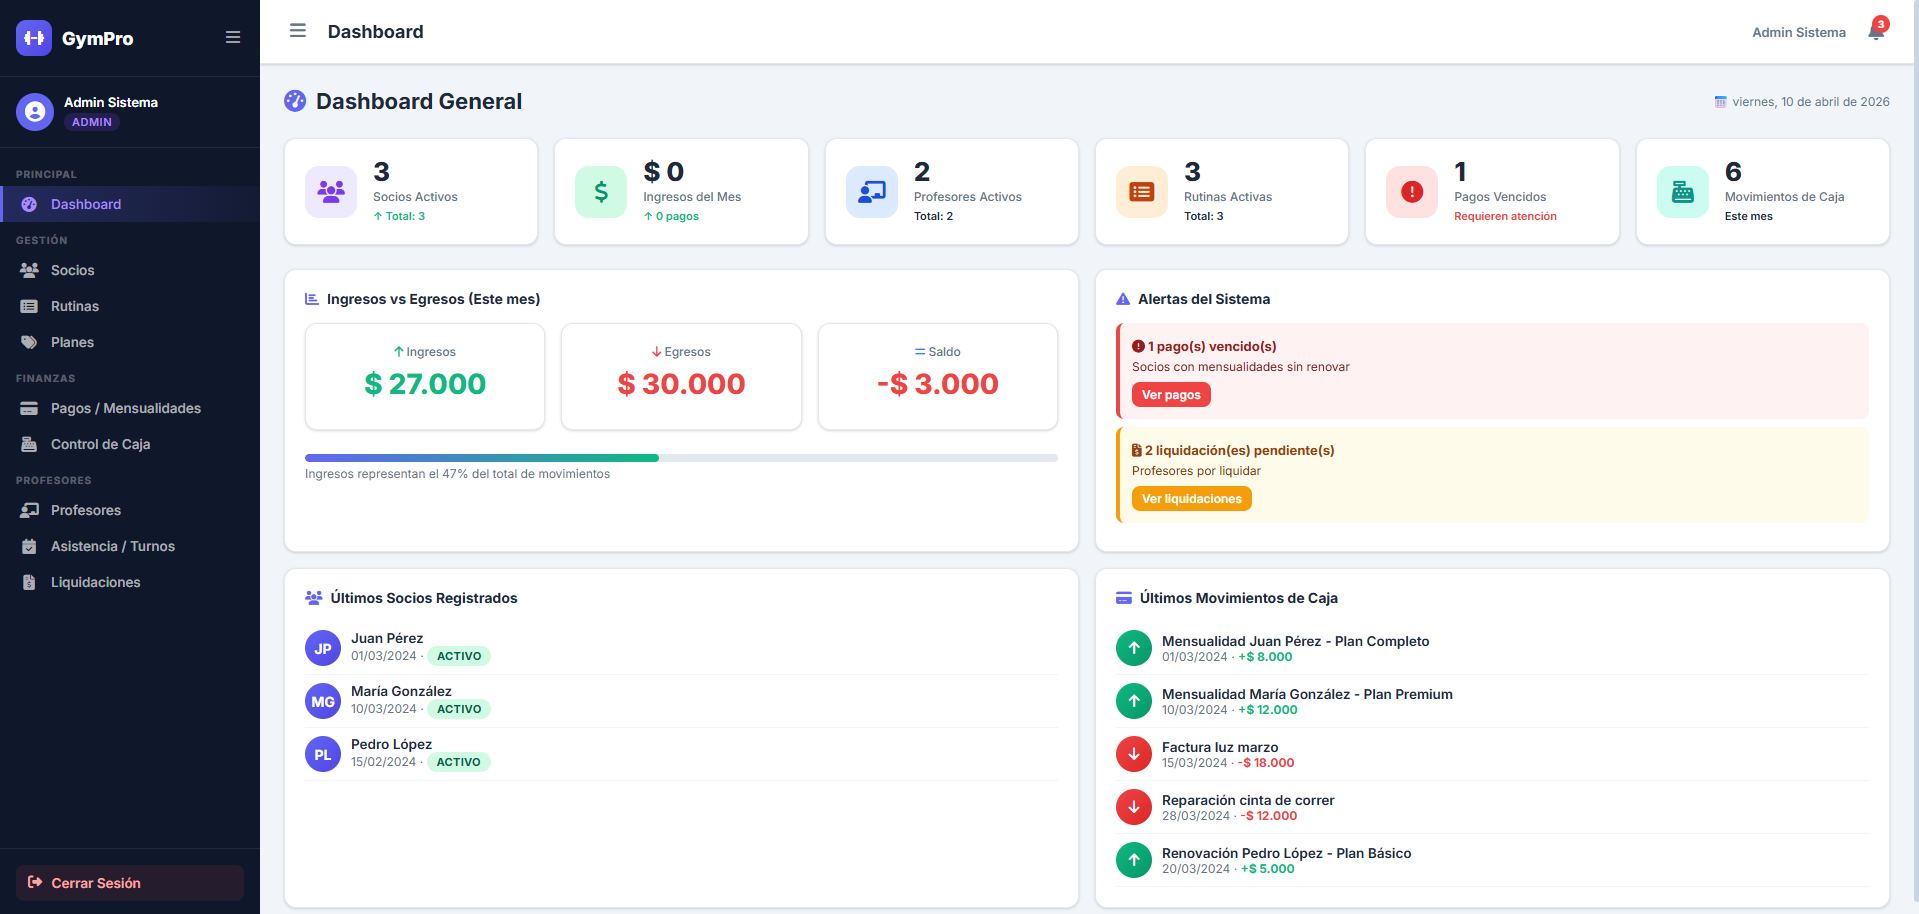Click the Liquidaciones document icon
Screen dimensions: 1919x914
28,582
